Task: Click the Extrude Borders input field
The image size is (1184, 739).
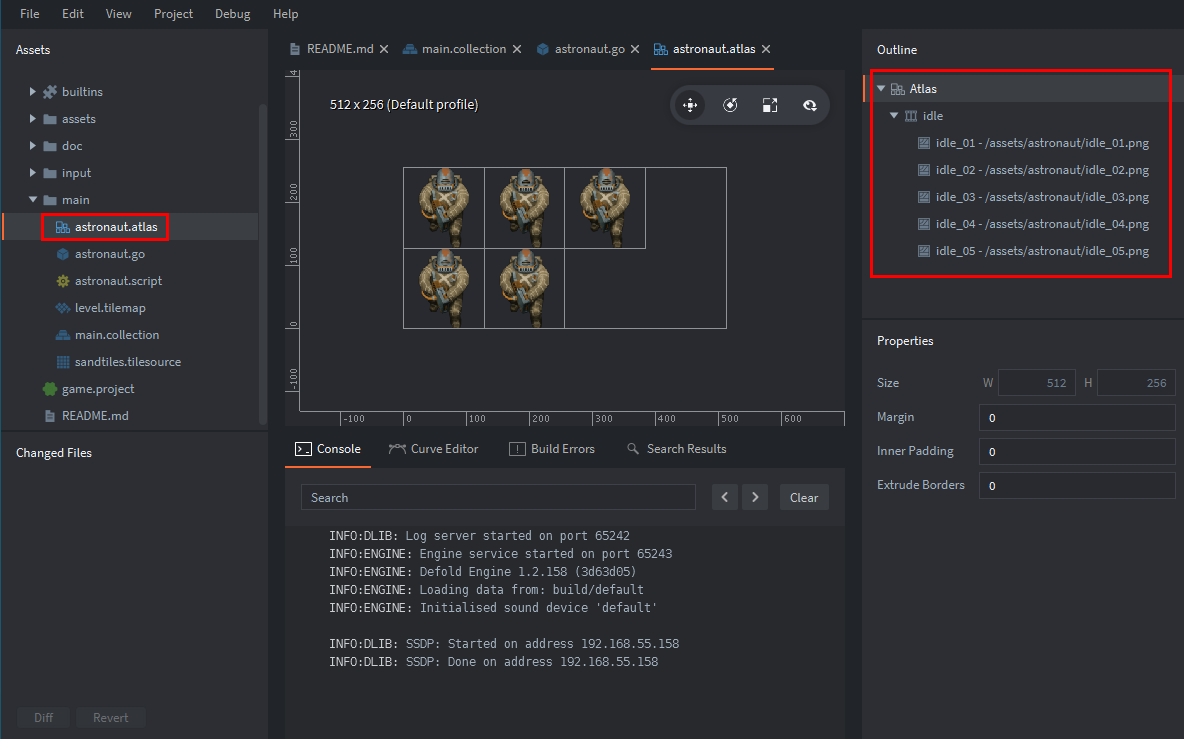Action: (1077, 485)
